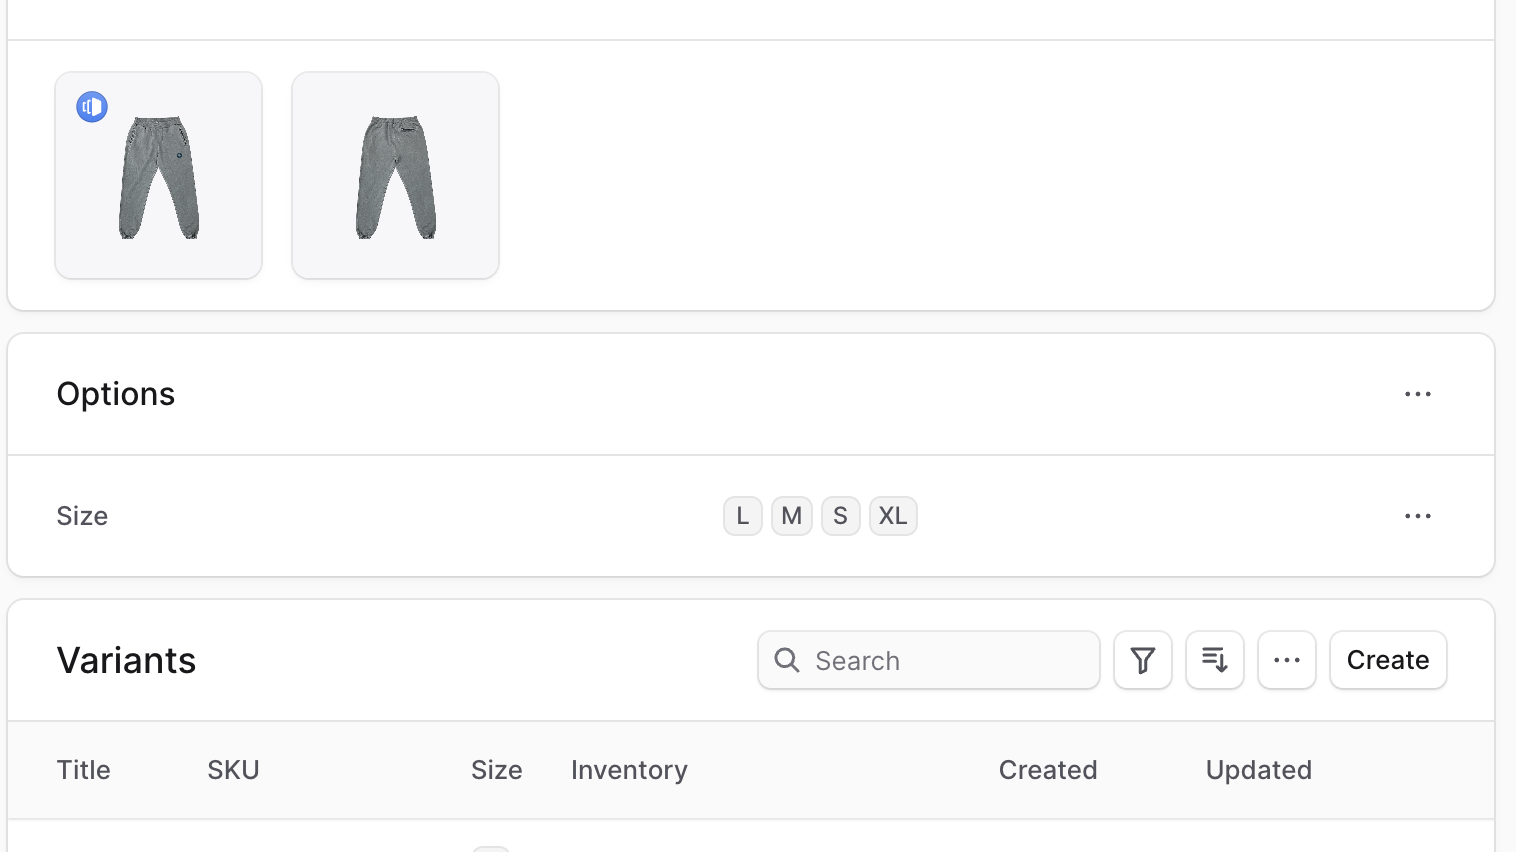
Task: Click the SKU column header
Action: (x=233, y=770)
